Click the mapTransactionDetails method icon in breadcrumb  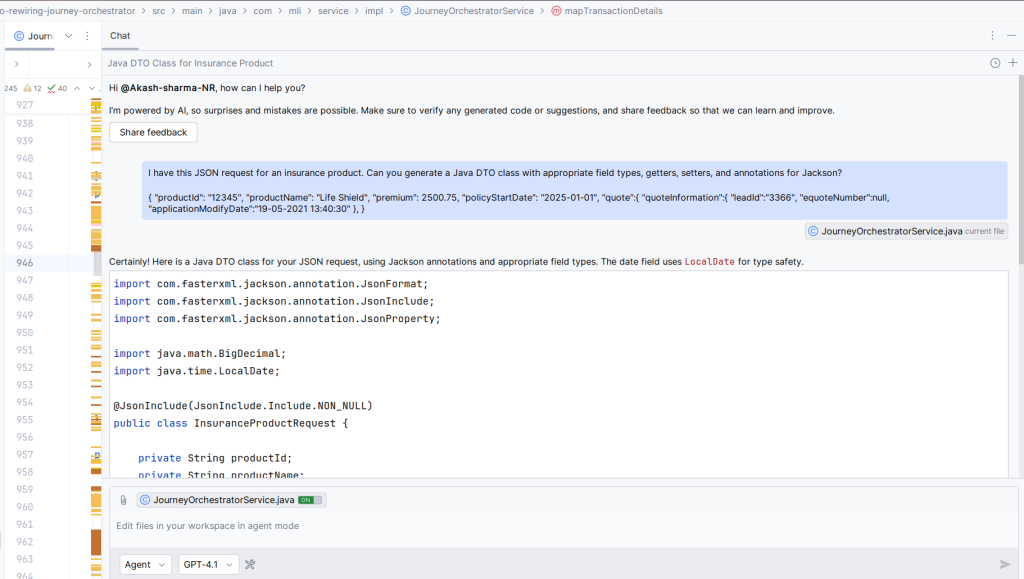coord(556,11)
